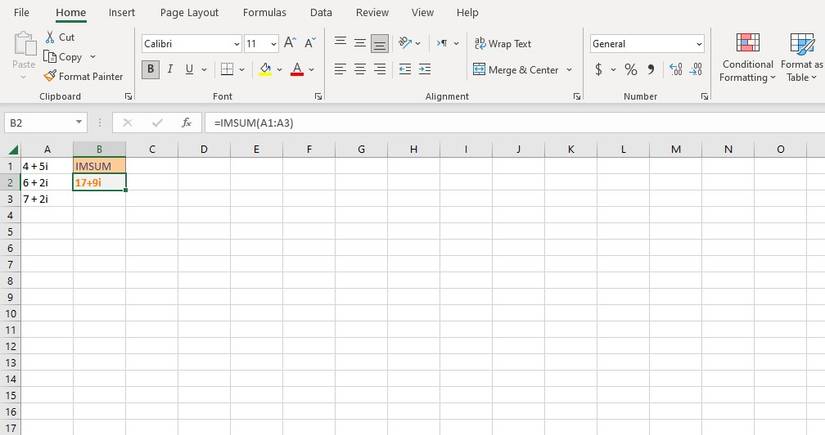Open Conditional Formatting menu
Image resolution: width=825 pixels, height=435 pixels.
(x=747, y=57)
